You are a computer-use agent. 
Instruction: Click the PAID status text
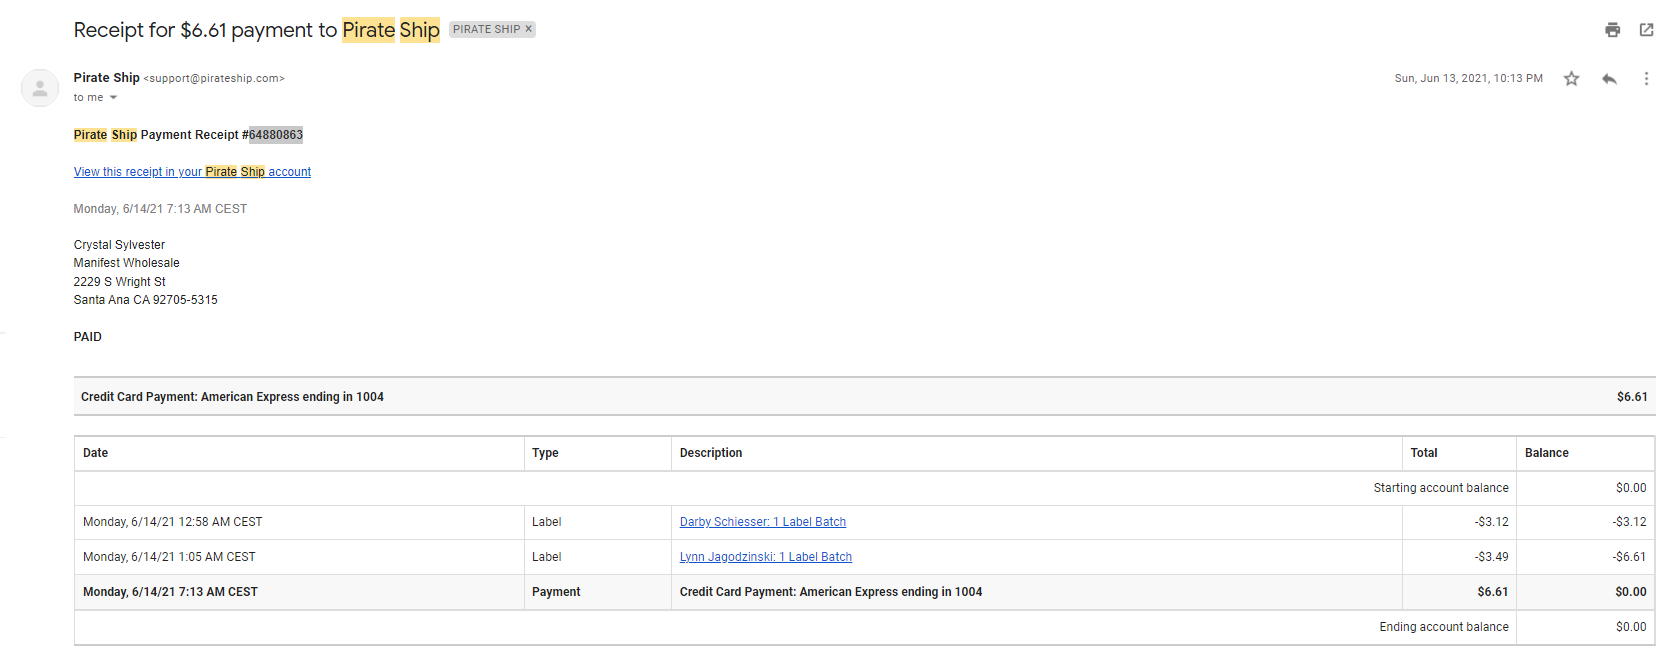[x=88, y=337]
